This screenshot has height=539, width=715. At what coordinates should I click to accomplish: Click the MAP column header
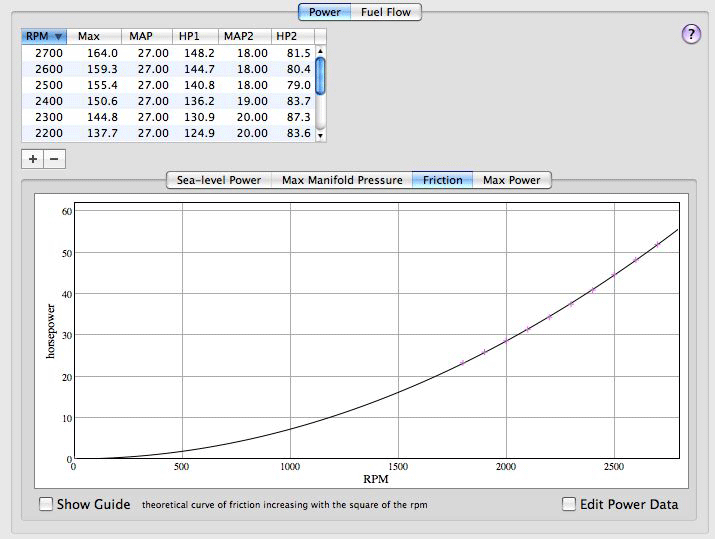click(x=147, y=36)
